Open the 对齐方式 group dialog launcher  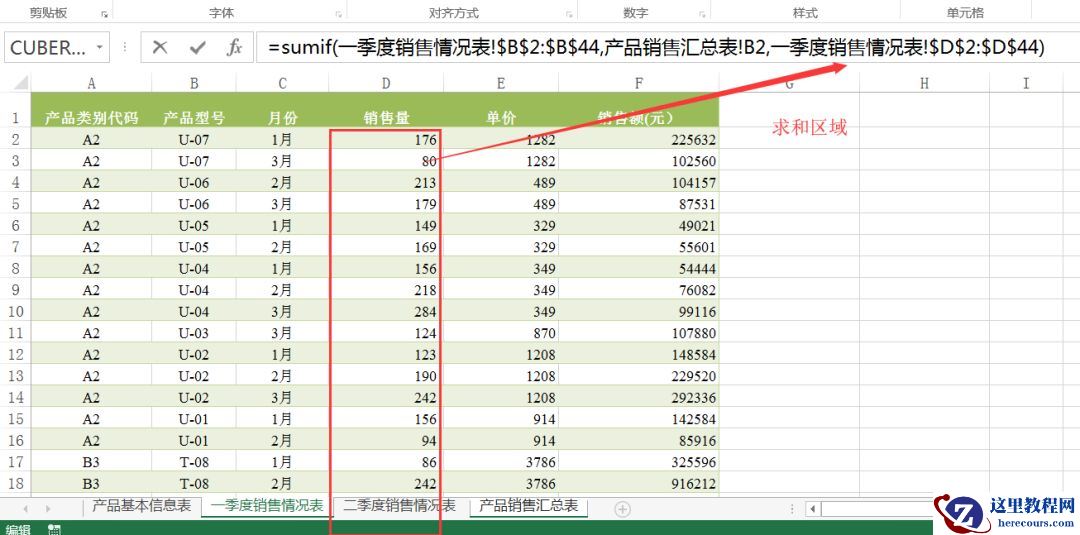coord(570,14)
